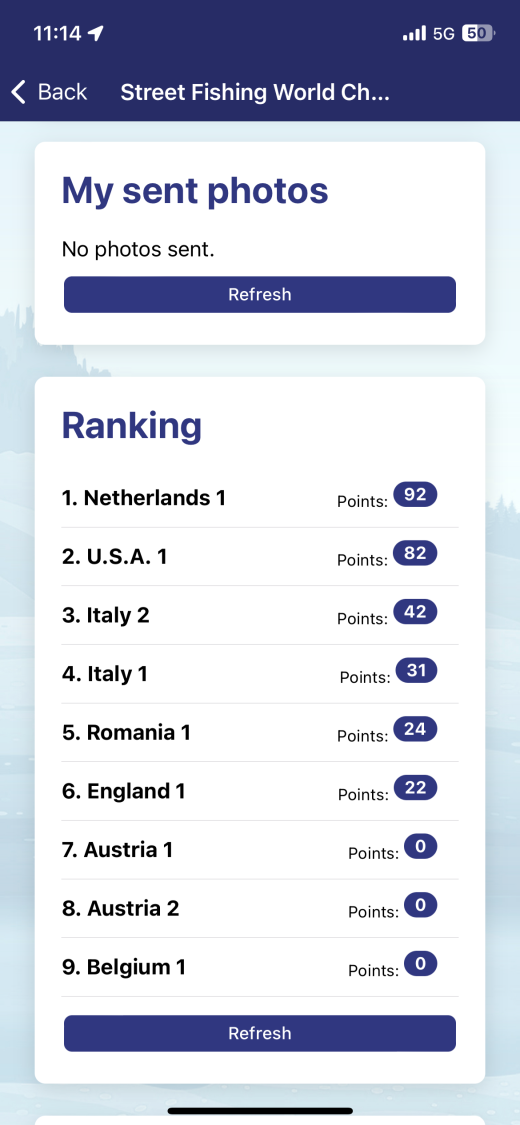Open the Romania 1 team row
The width and height of the screenshot is (520, 1125).
(260, 733)
